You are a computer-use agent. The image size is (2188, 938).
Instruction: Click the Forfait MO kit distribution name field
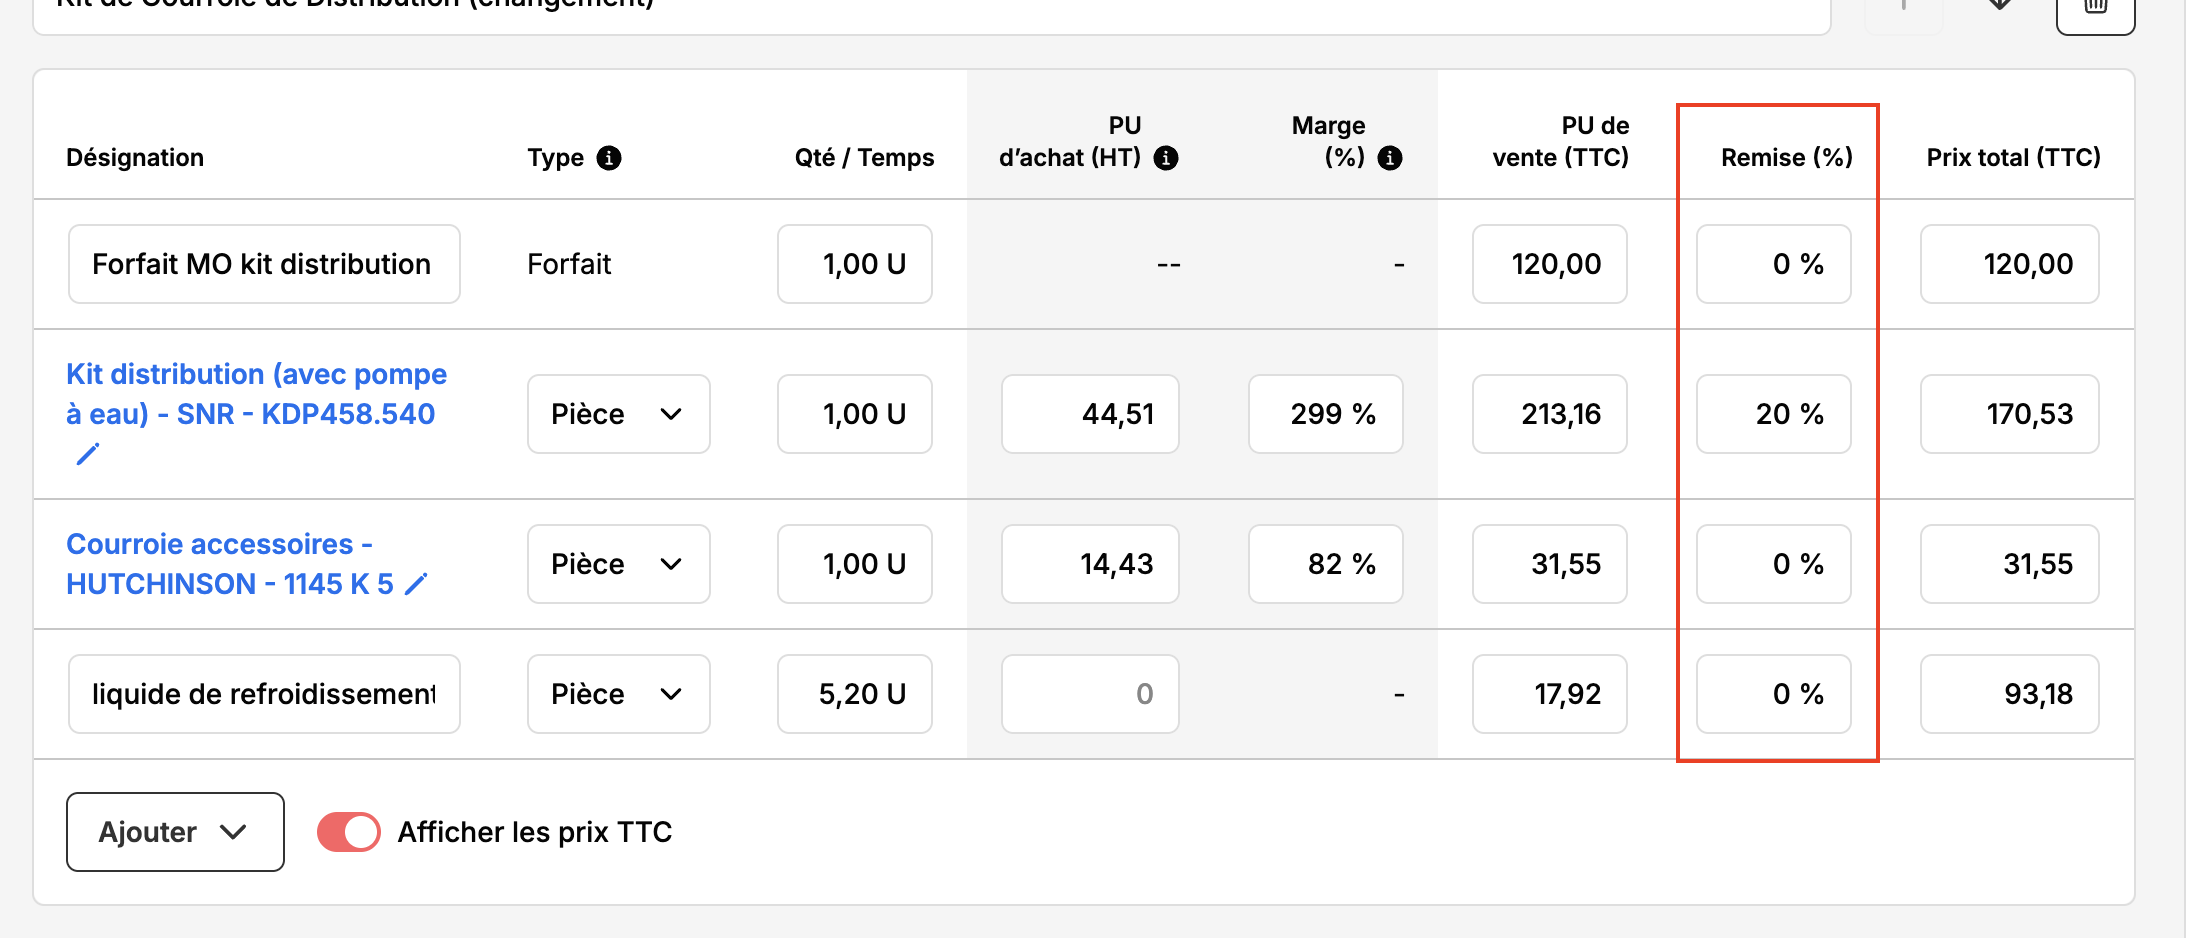point(264,264)
